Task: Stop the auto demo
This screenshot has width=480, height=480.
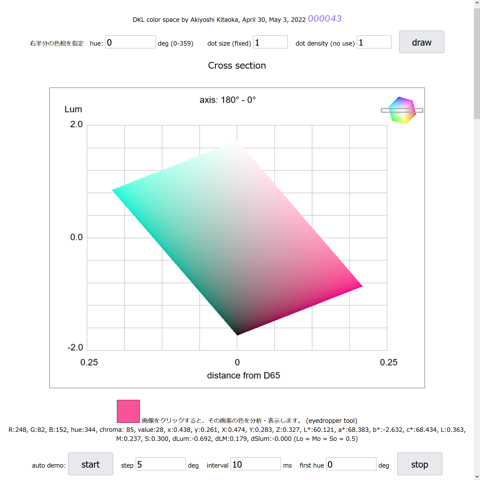Action: coord(420,464)
